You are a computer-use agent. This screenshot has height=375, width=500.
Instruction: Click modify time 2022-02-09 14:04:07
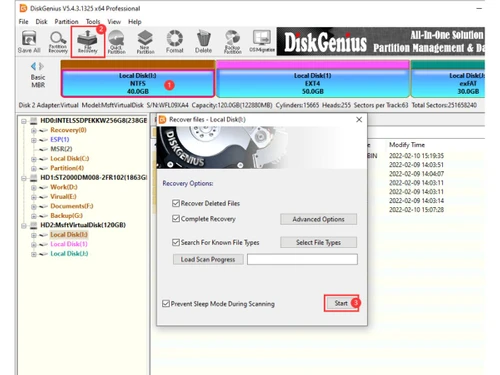(x=416, y=174)
